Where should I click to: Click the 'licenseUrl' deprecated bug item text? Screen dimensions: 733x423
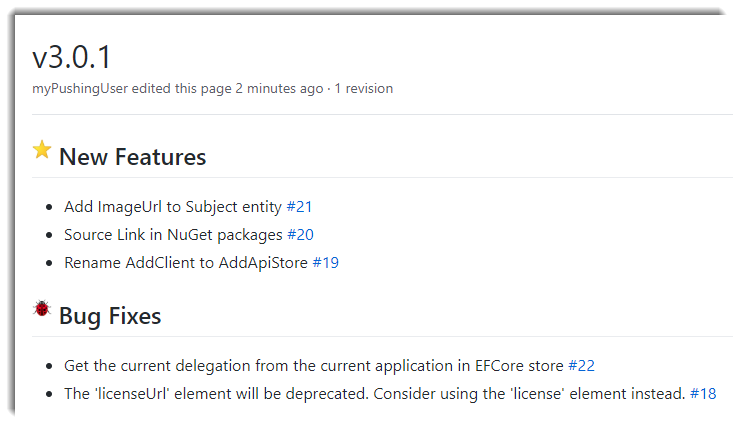375,394
